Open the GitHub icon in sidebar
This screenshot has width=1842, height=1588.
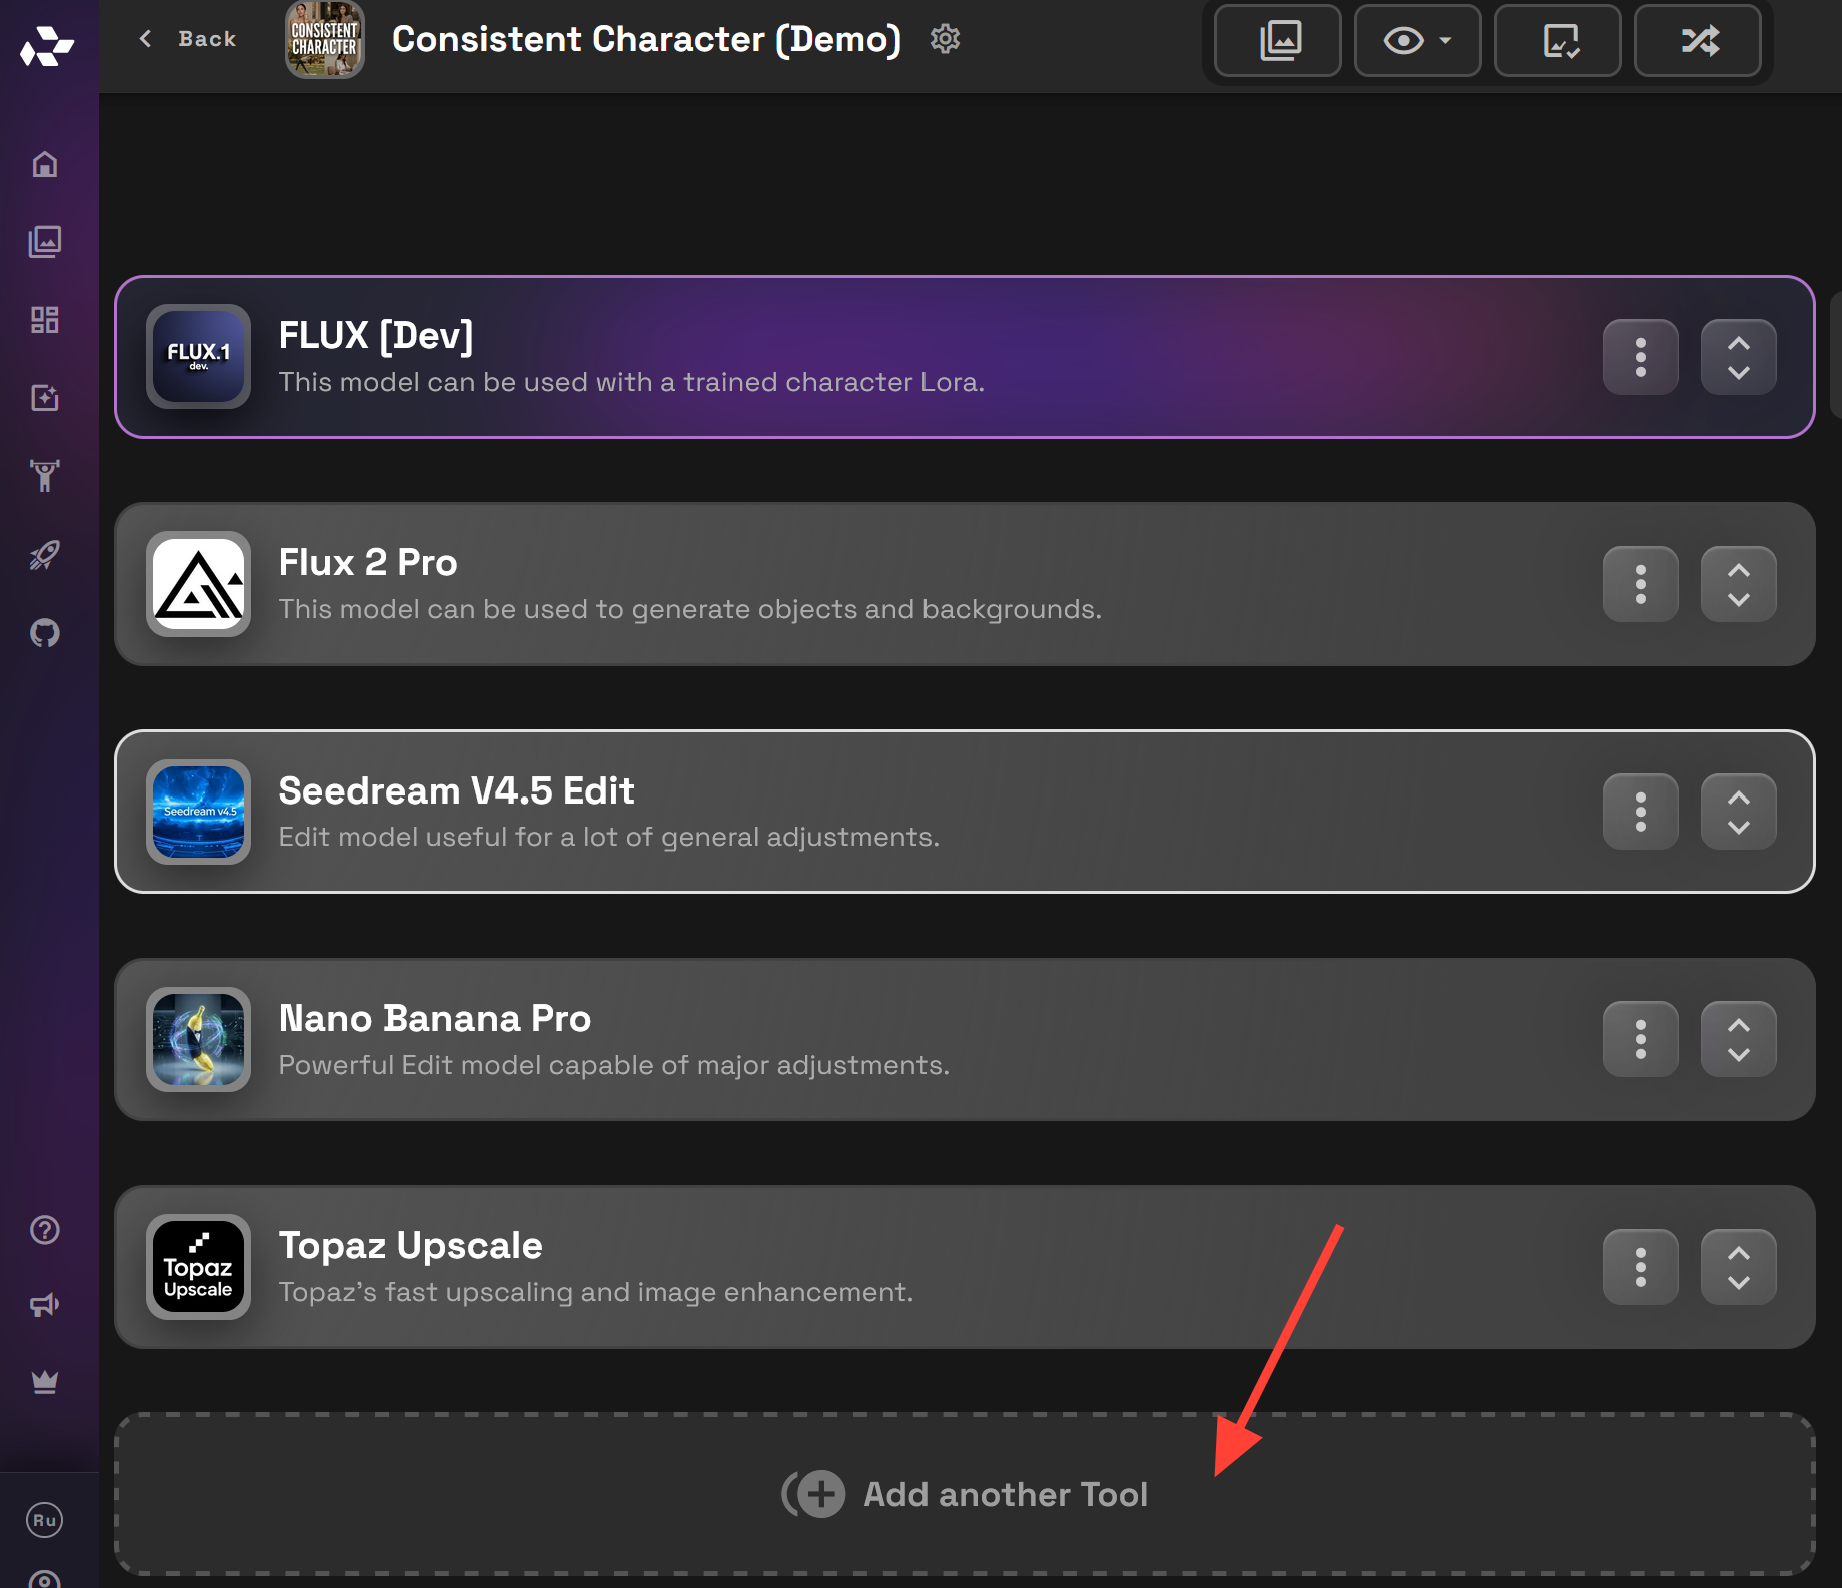tap(45, 633)
